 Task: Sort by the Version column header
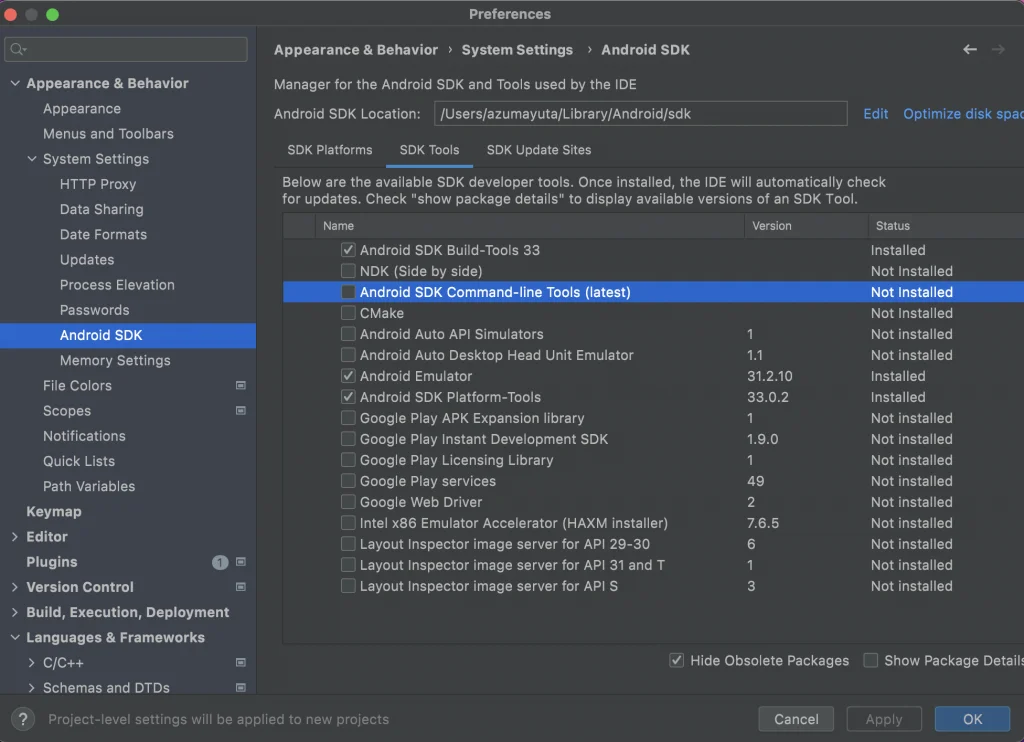tap(806, 225)
